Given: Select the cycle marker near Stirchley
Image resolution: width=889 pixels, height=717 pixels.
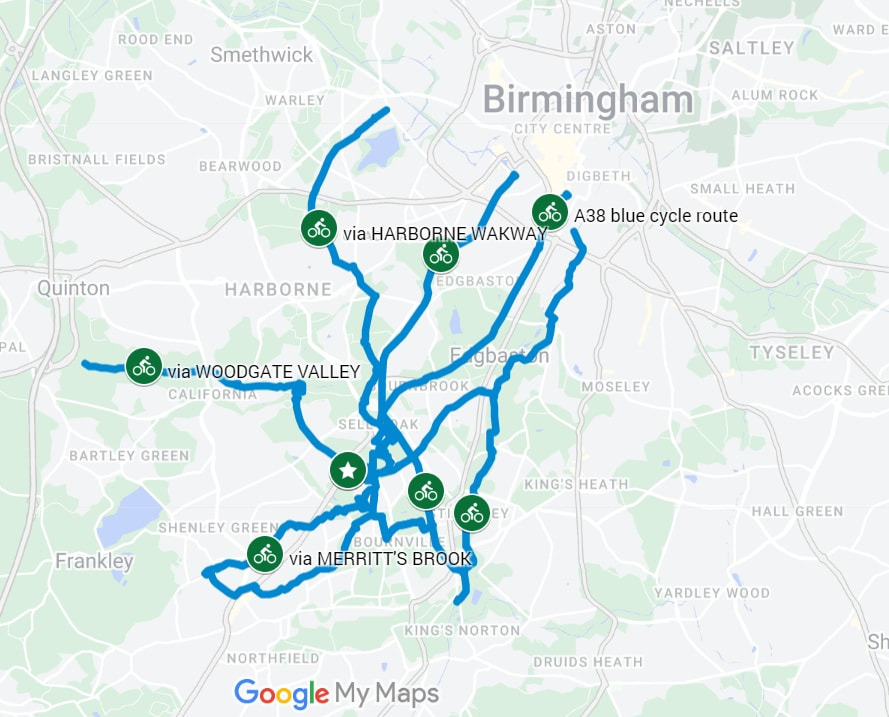Looking at the screenshot, I should point(472,513).
